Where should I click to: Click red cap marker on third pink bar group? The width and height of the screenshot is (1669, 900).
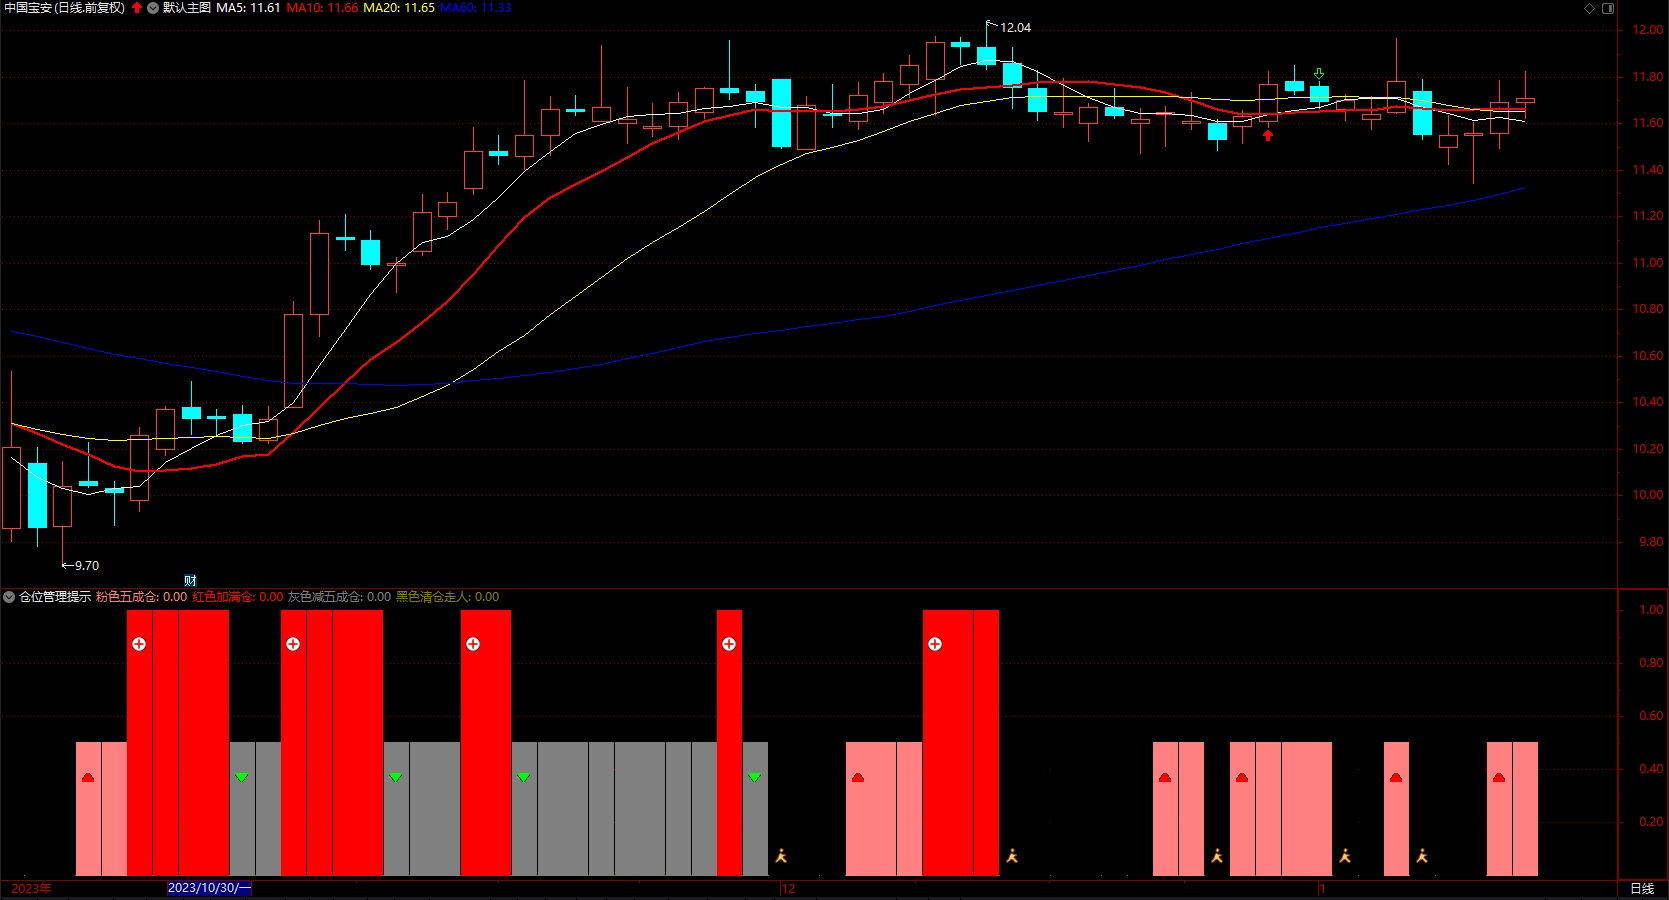click(1165, 777)
